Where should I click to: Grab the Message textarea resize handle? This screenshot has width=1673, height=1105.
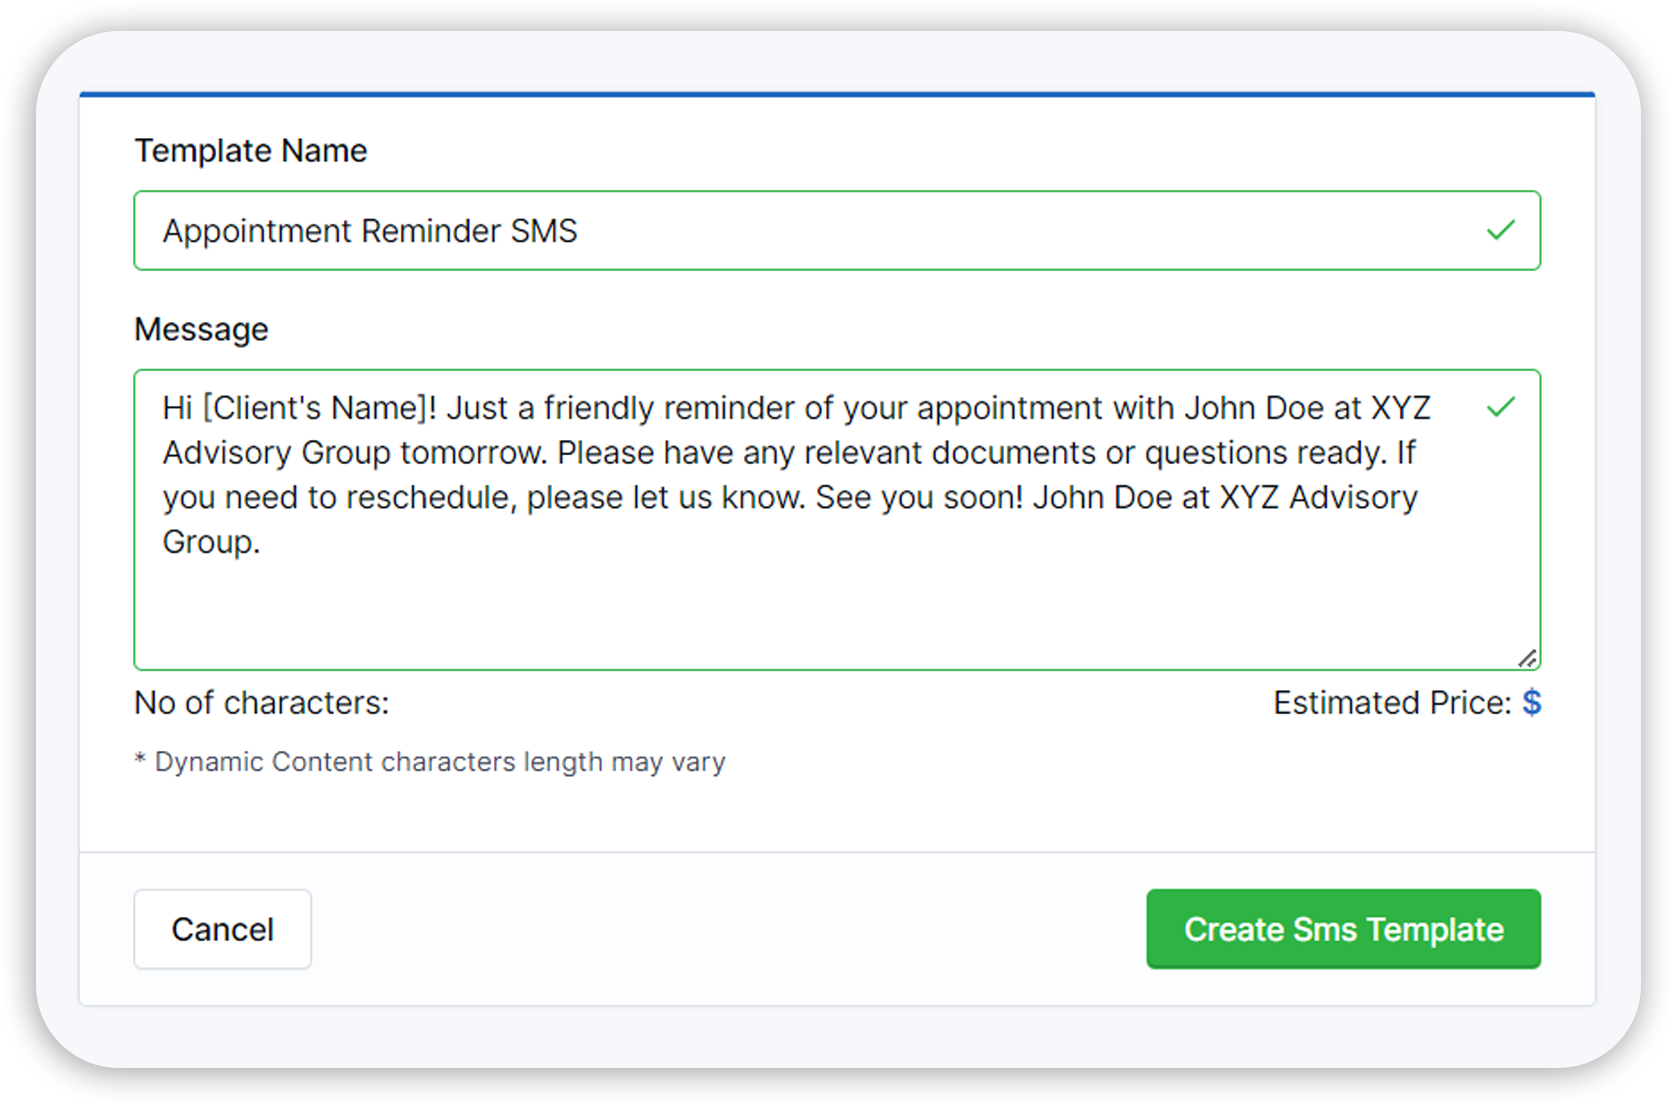click(x=1527, y=658)
